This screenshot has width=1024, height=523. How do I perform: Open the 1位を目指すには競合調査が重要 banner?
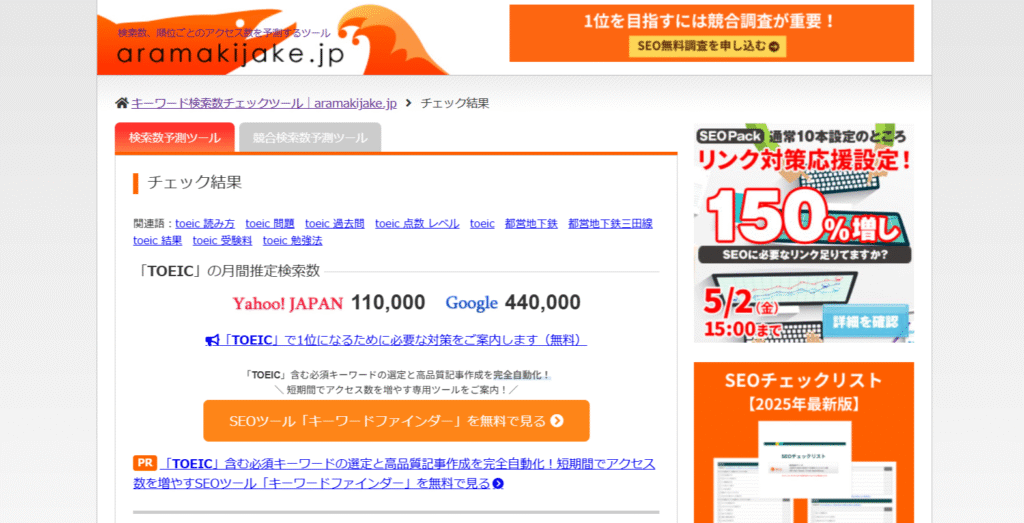712,33
